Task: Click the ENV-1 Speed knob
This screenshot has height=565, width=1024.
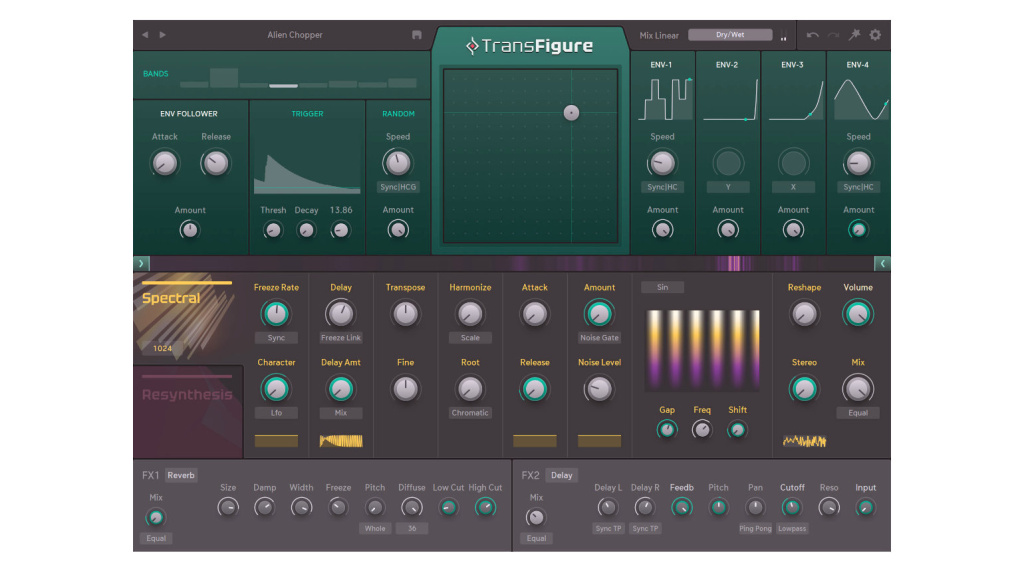Action: point(662,163)
